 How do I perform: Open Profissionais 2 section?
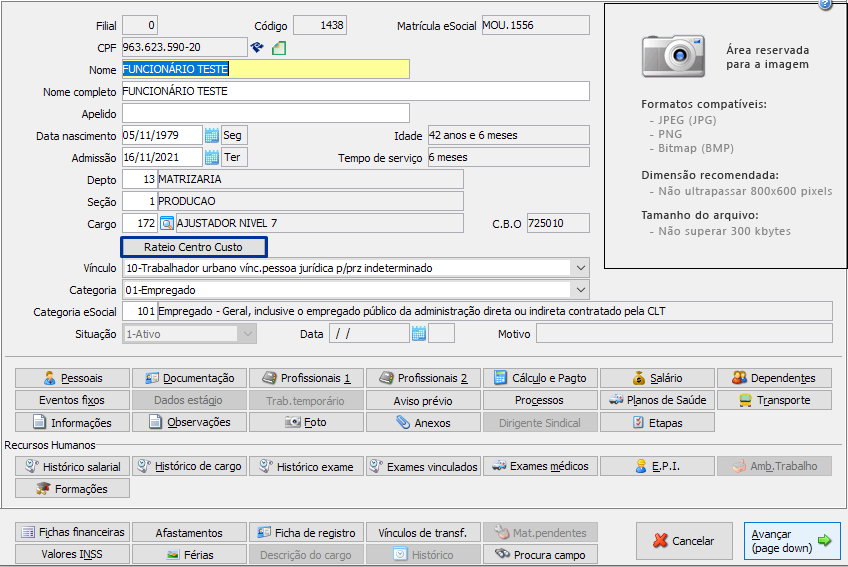coord(423,378)
